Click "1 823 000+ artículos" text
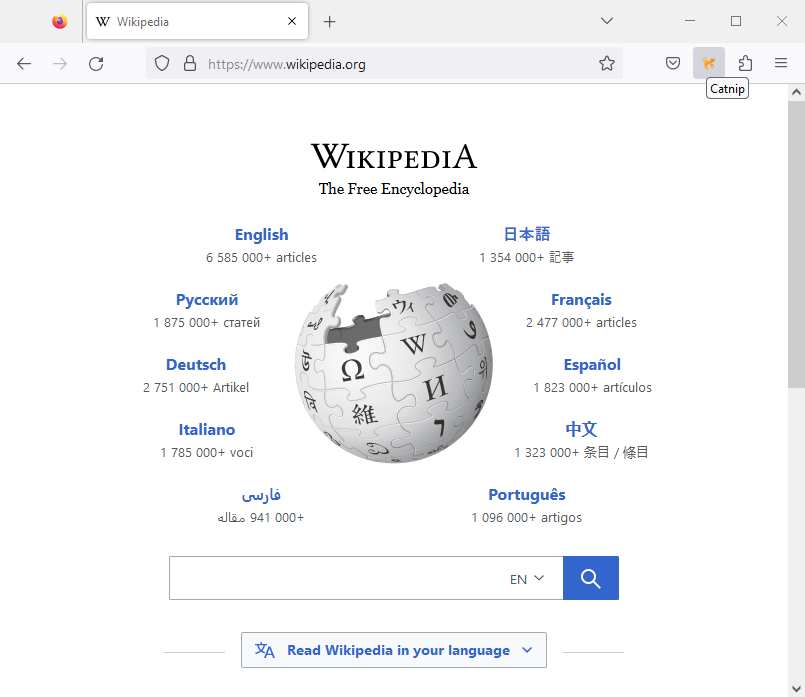Screen dimensions: 805x697 tap(592, 388)
